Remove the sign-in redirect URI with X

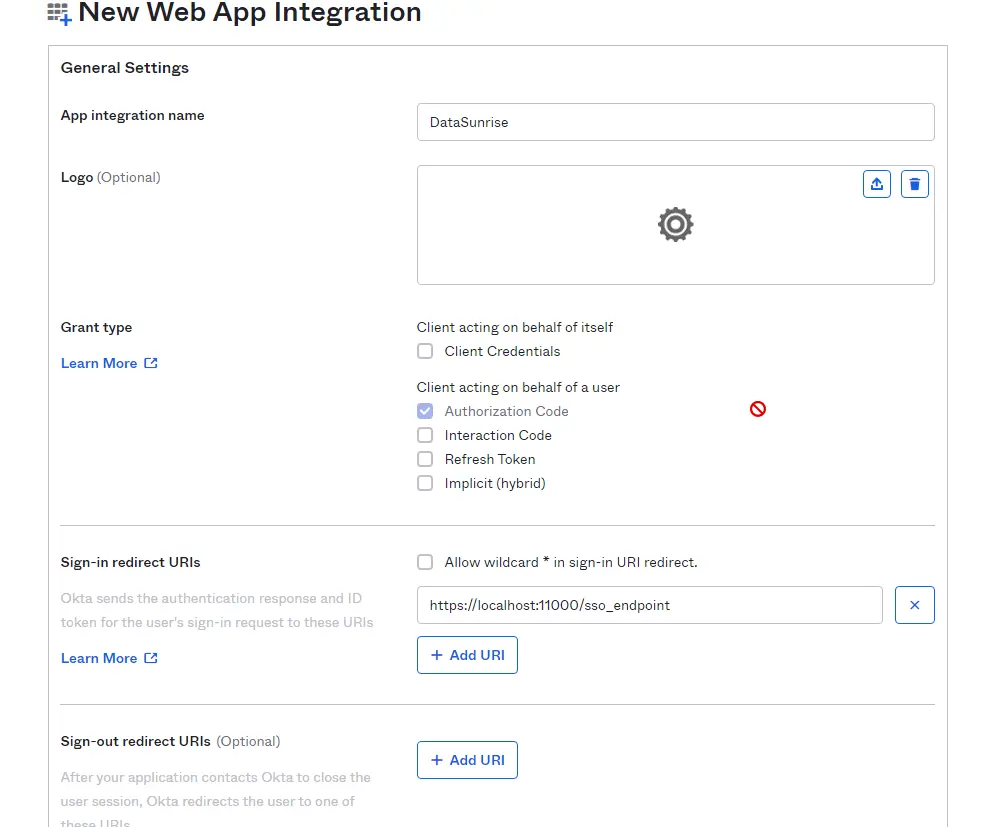pos(914,605)
